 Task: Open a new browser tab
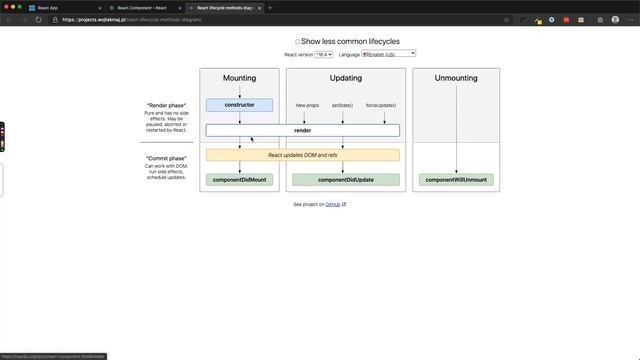[270, 8]
